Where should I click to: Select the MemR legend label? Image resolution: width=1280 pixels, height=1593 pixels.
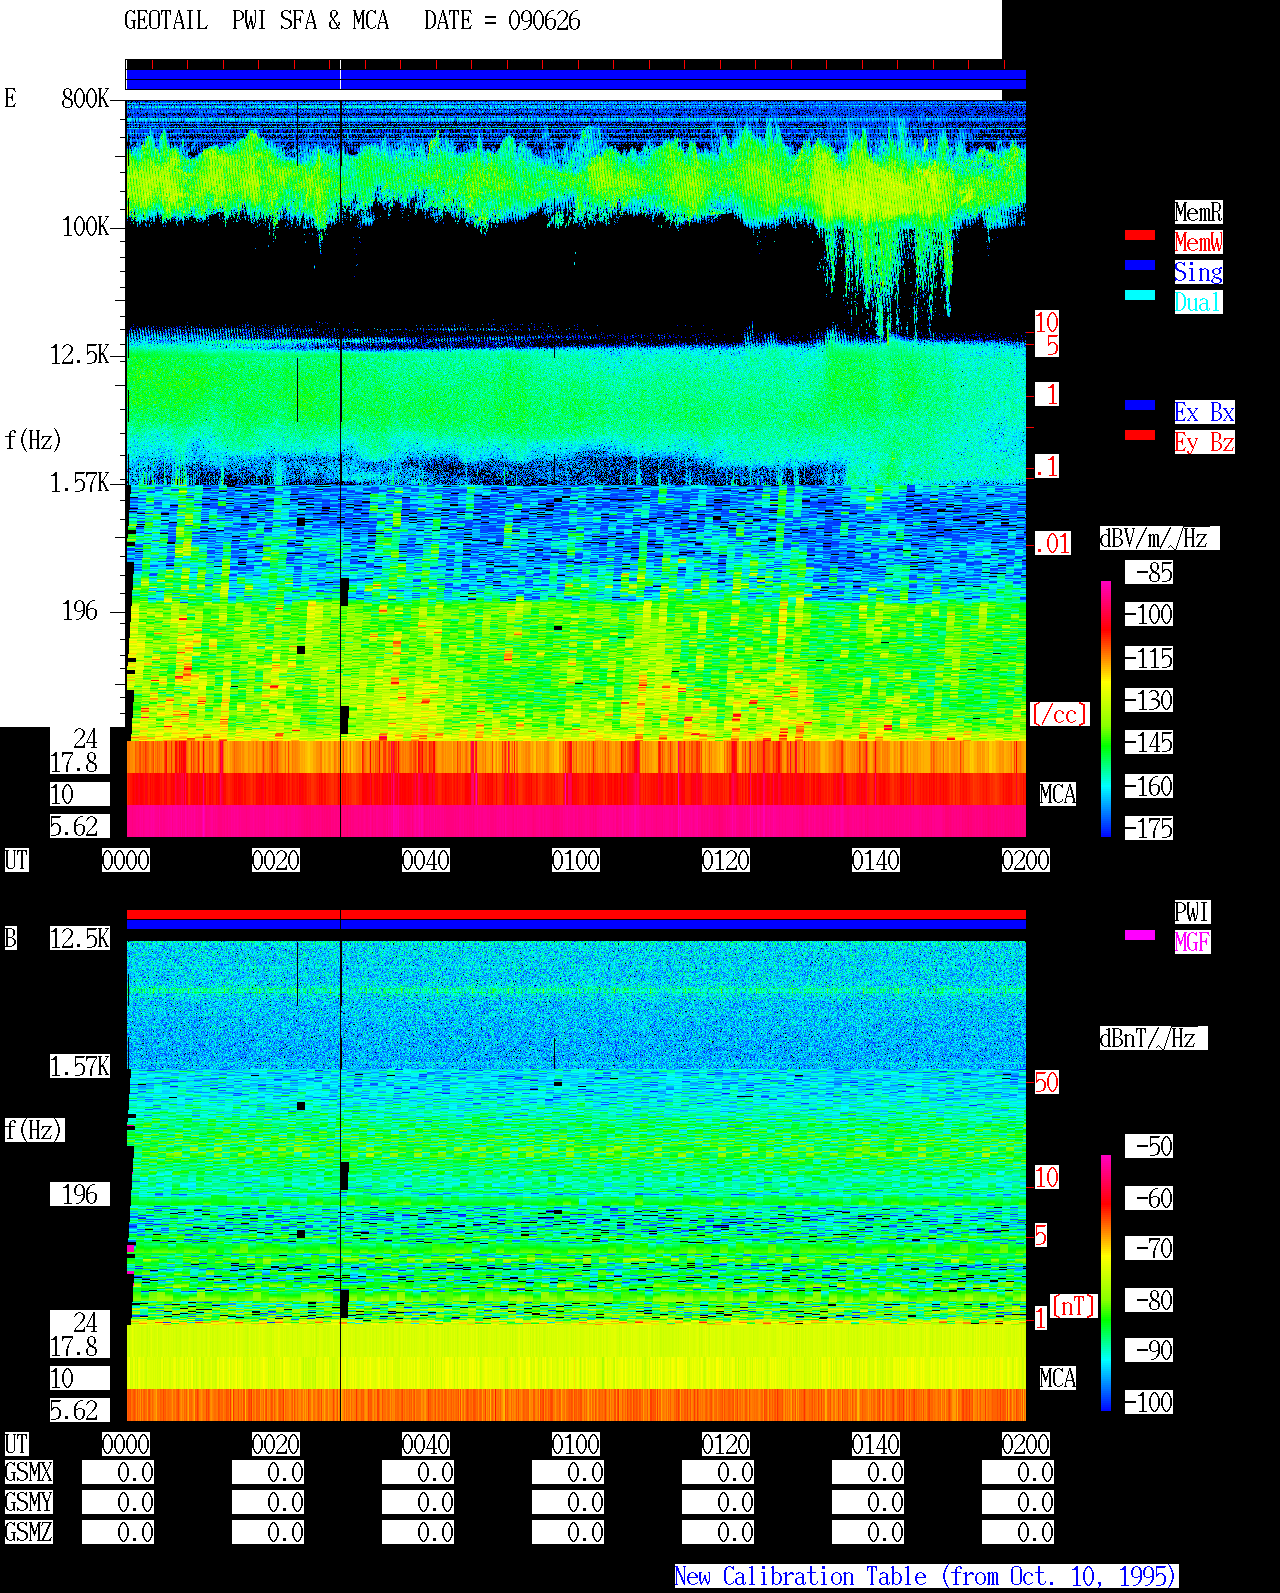pyautogui.click(x=1198, y=212)
